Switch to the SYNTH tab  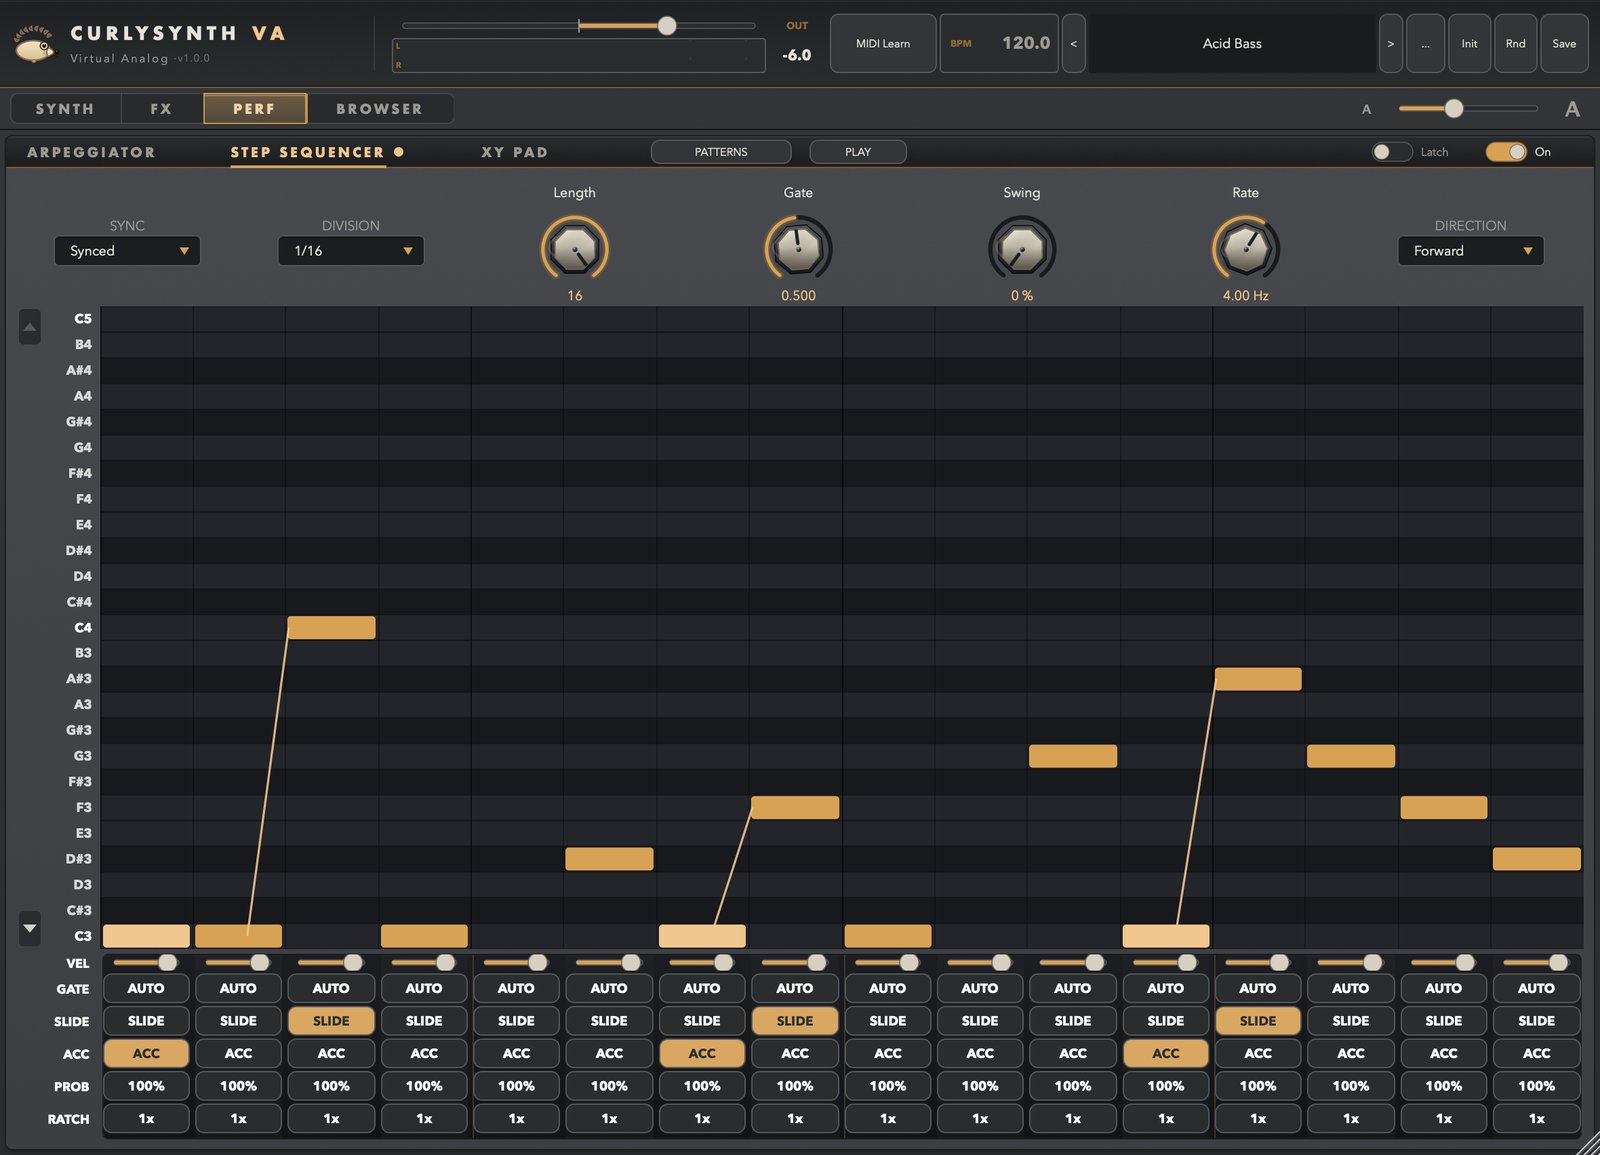pyautogui.click(x=65, y=109)
